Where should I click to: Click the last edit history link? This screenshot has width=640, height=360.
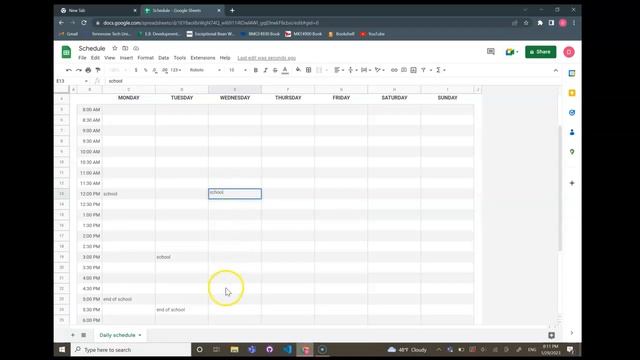[267, 58]
